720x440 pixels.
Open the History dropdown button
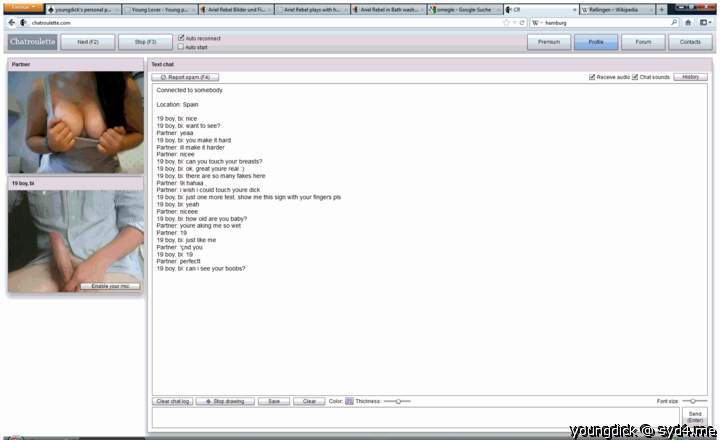click(x=690, y=77)
